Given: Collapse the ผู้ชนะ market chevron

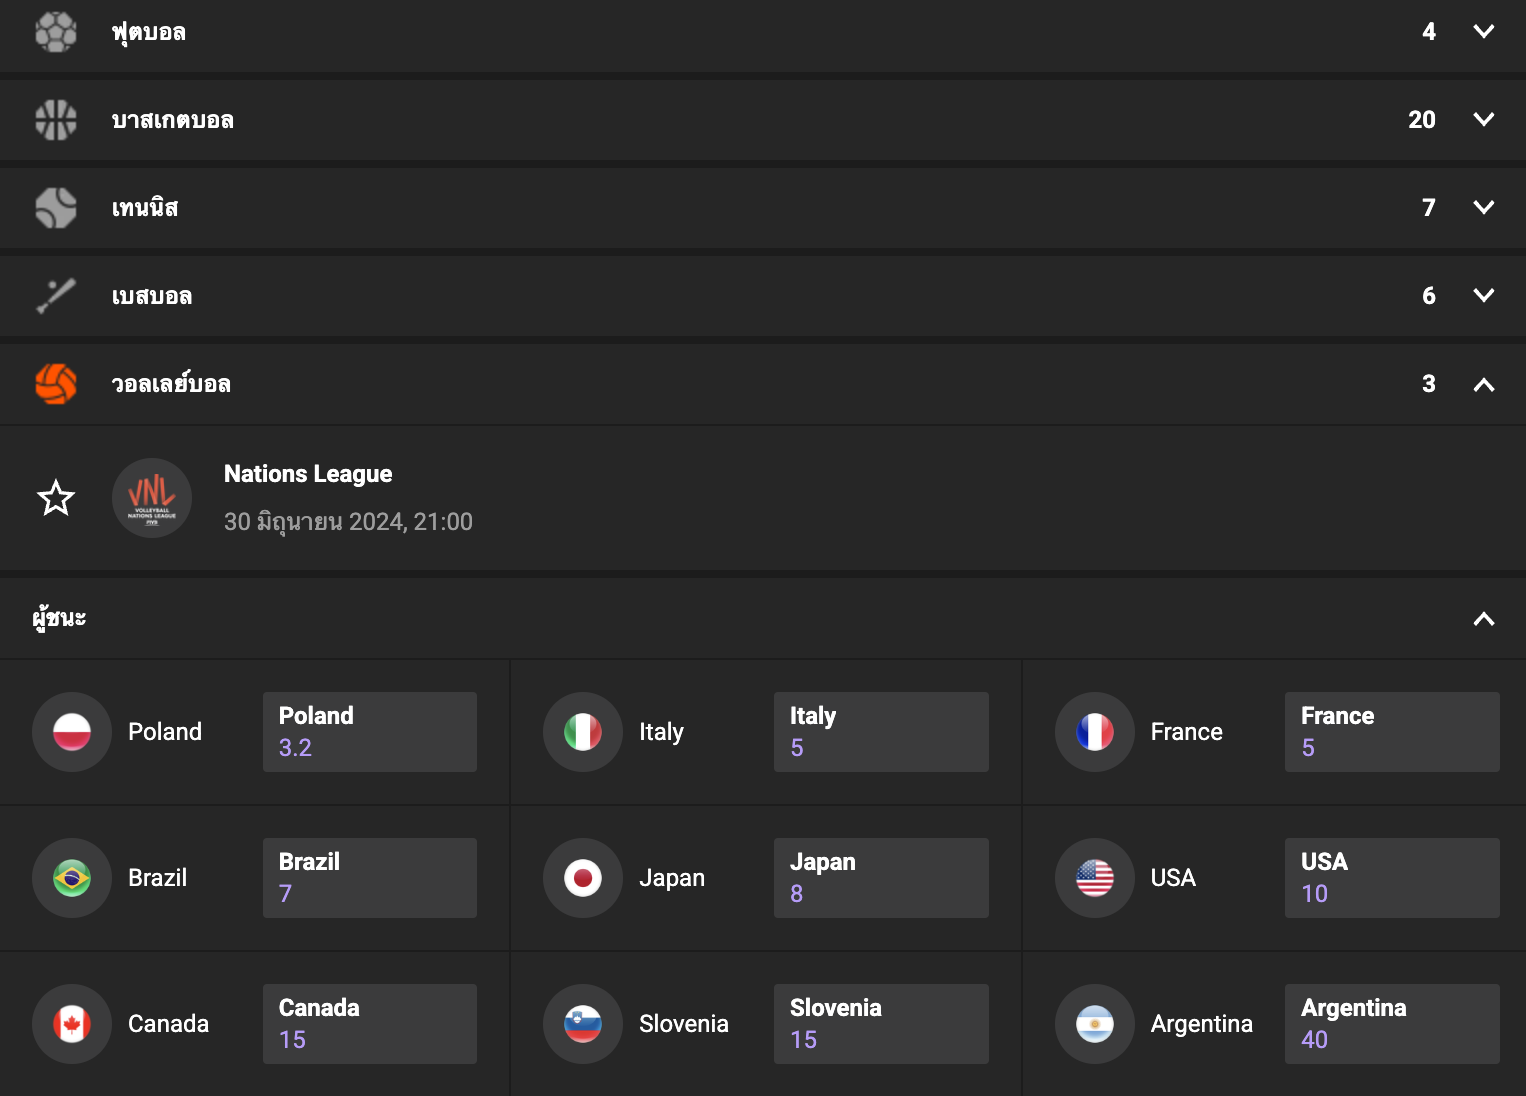Looking at the screenshot, I should point(1484,619).
